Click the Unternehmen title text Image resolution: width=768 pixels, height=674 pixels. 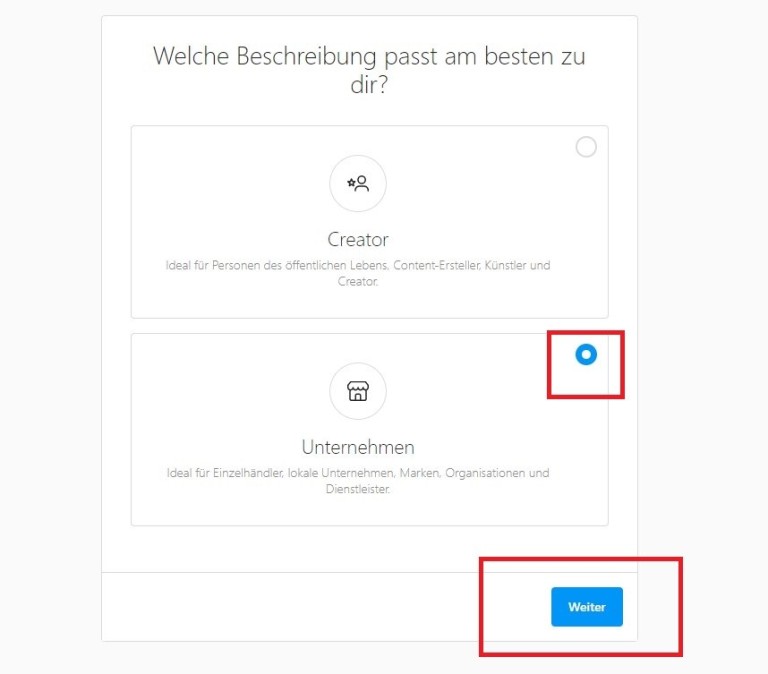pyautogui.click(x=358, y=447)
